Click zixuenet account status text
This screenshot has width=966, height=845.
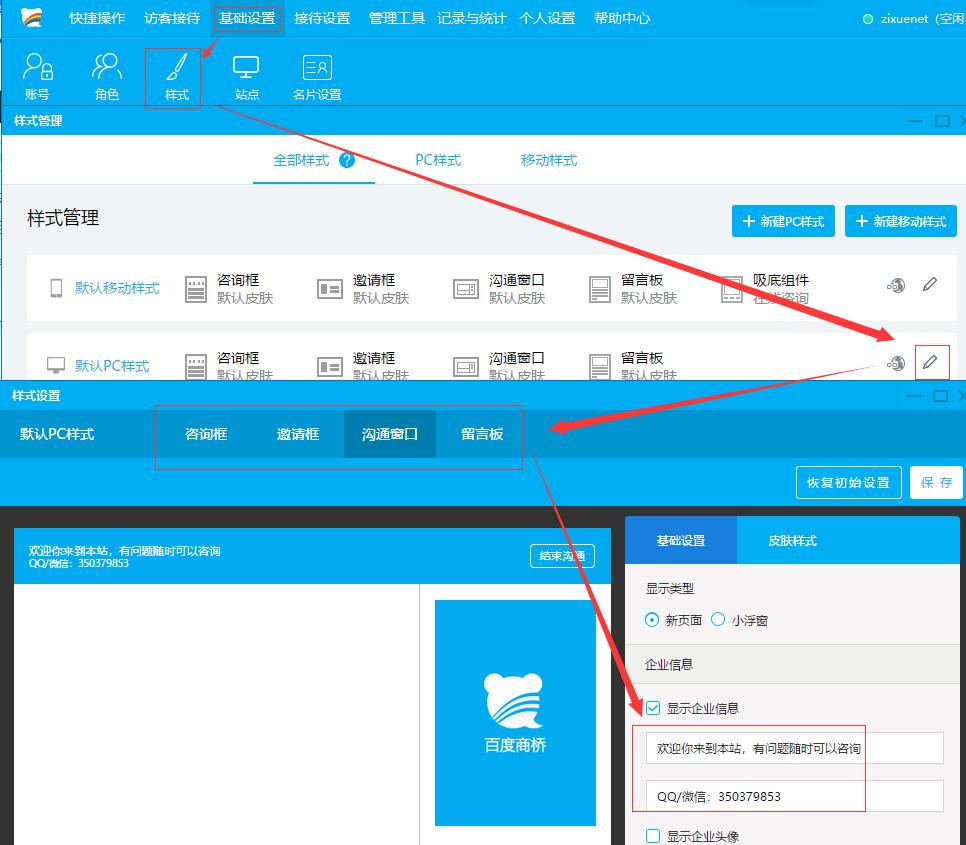[922, 18]
